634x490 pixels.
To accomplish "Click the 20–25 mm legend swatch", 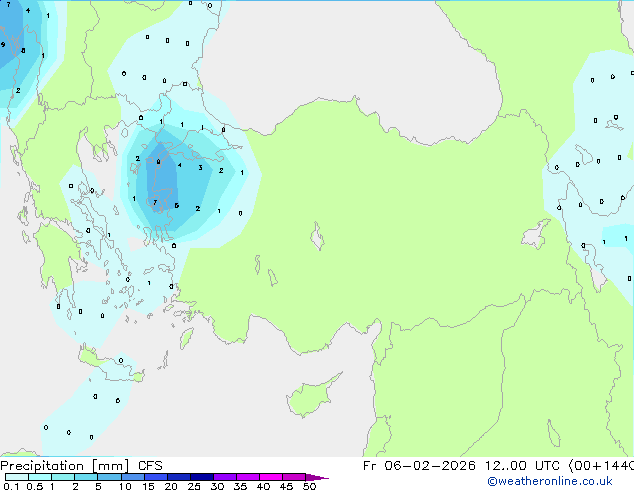I will coord(179,477).
